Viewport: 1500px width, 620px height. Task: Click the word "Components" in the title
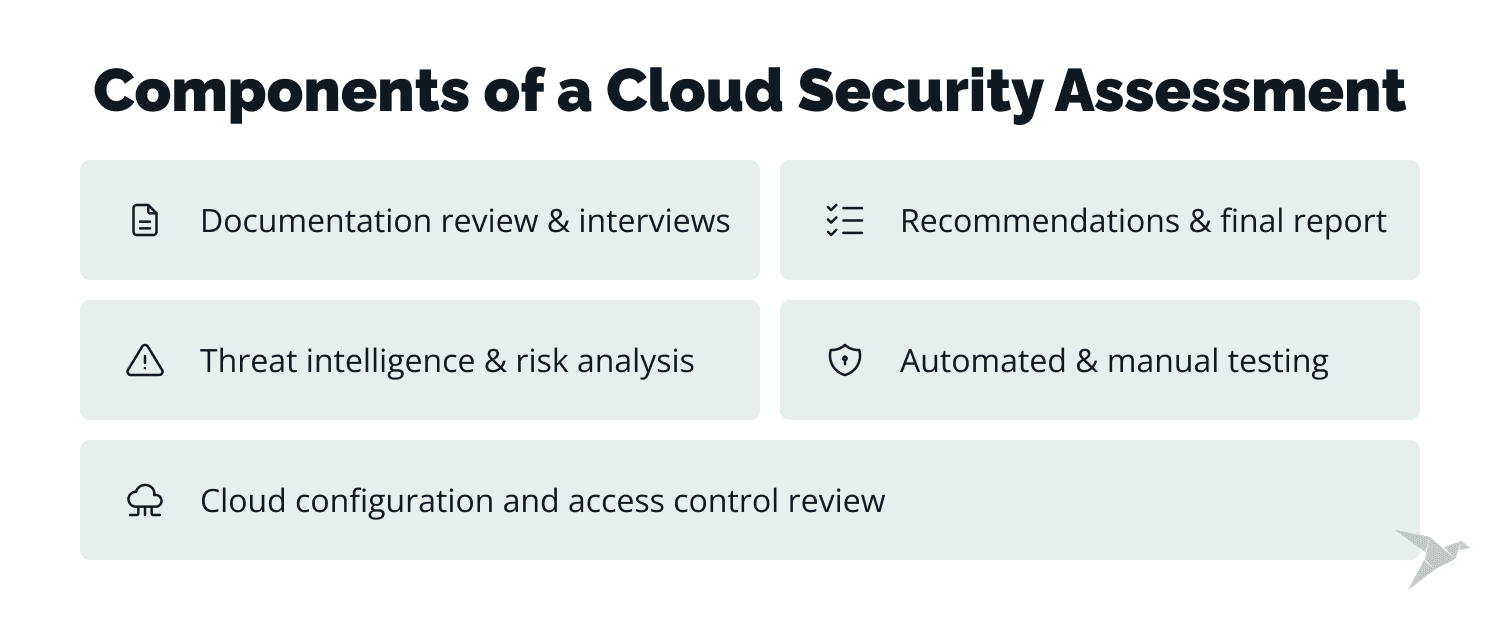tap(281, 92)
